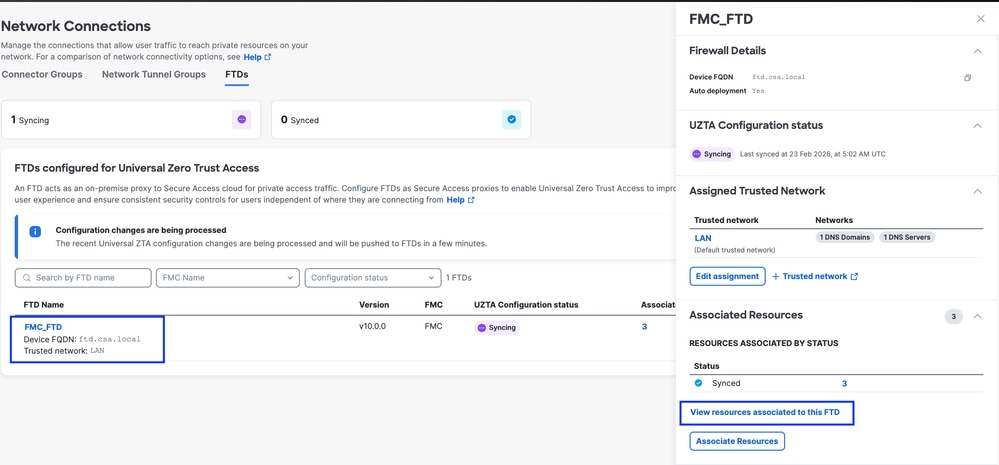Click the Syncing badge in side panel
Screen dimensions: 999x465
point(712,154)
